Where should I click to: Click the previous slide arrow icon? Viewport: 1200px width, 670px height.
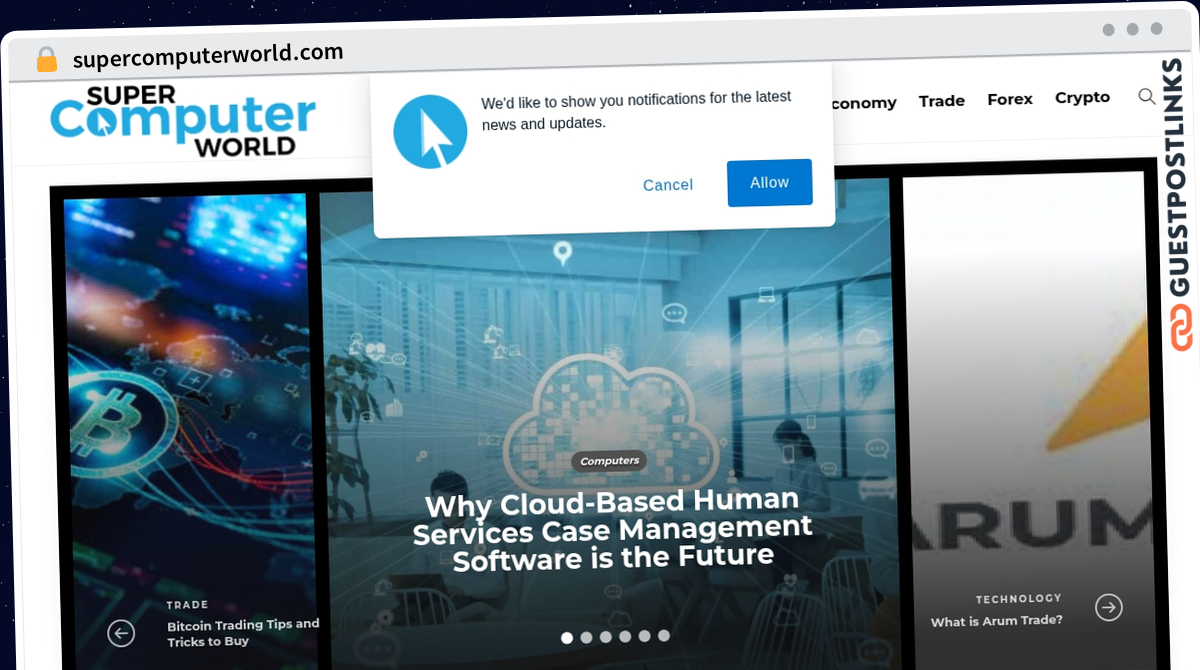pyautogui.click(x=121, y=632)
